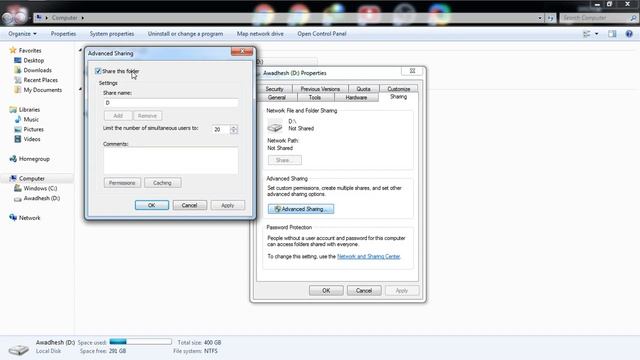
Task: Toggle the preview pane icon
Action: [x=612, y=34]
